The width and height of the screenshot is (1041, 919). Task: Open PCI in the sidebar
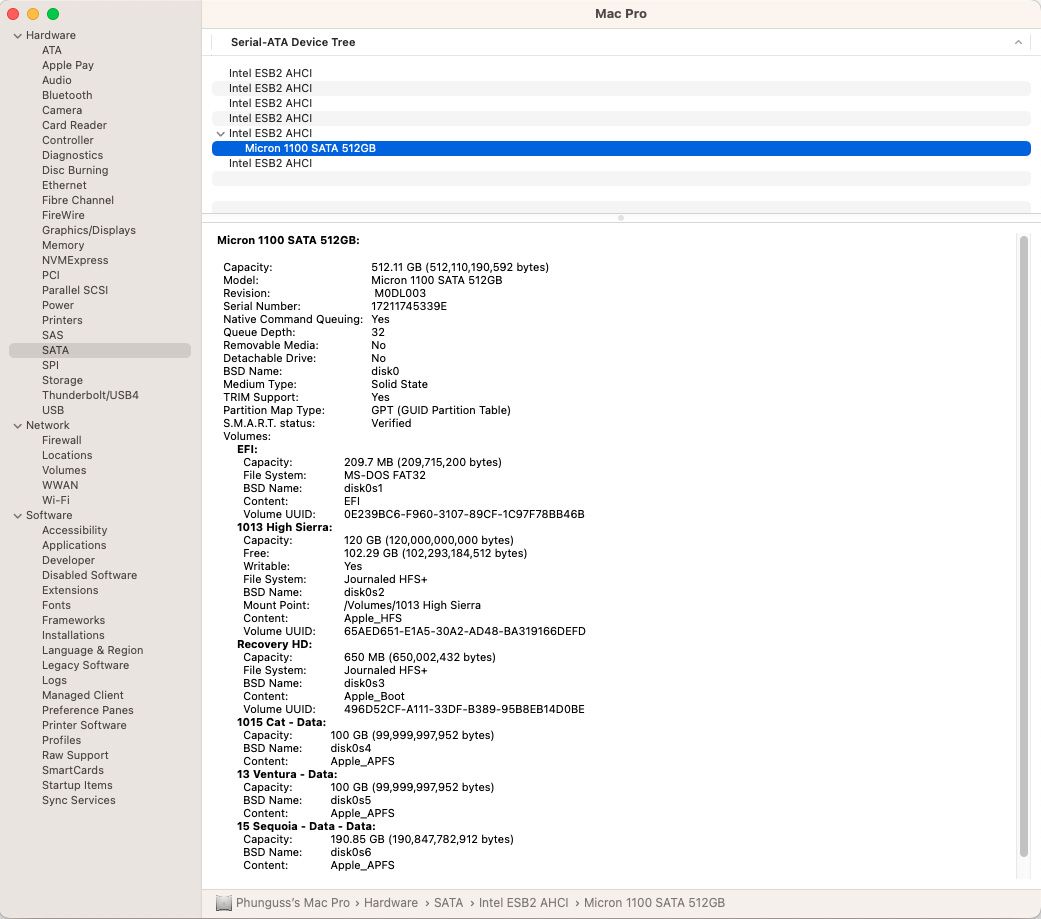coord(50,275)
